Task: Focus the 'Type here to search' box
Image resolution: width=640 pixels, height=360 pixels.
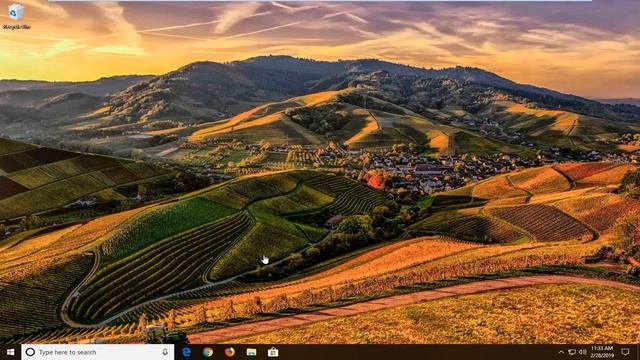Action: (x=98, y=352)
